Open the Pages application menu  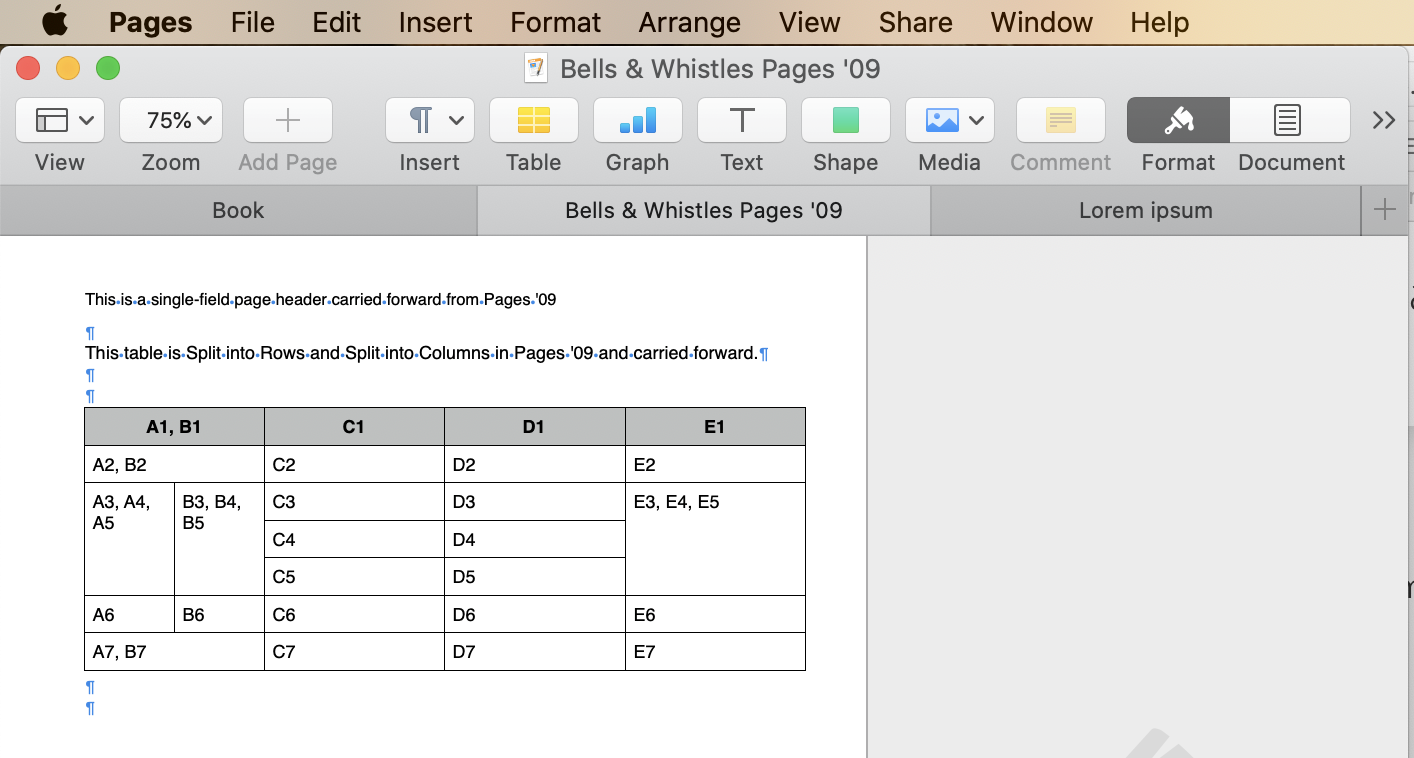click(151, 22)
